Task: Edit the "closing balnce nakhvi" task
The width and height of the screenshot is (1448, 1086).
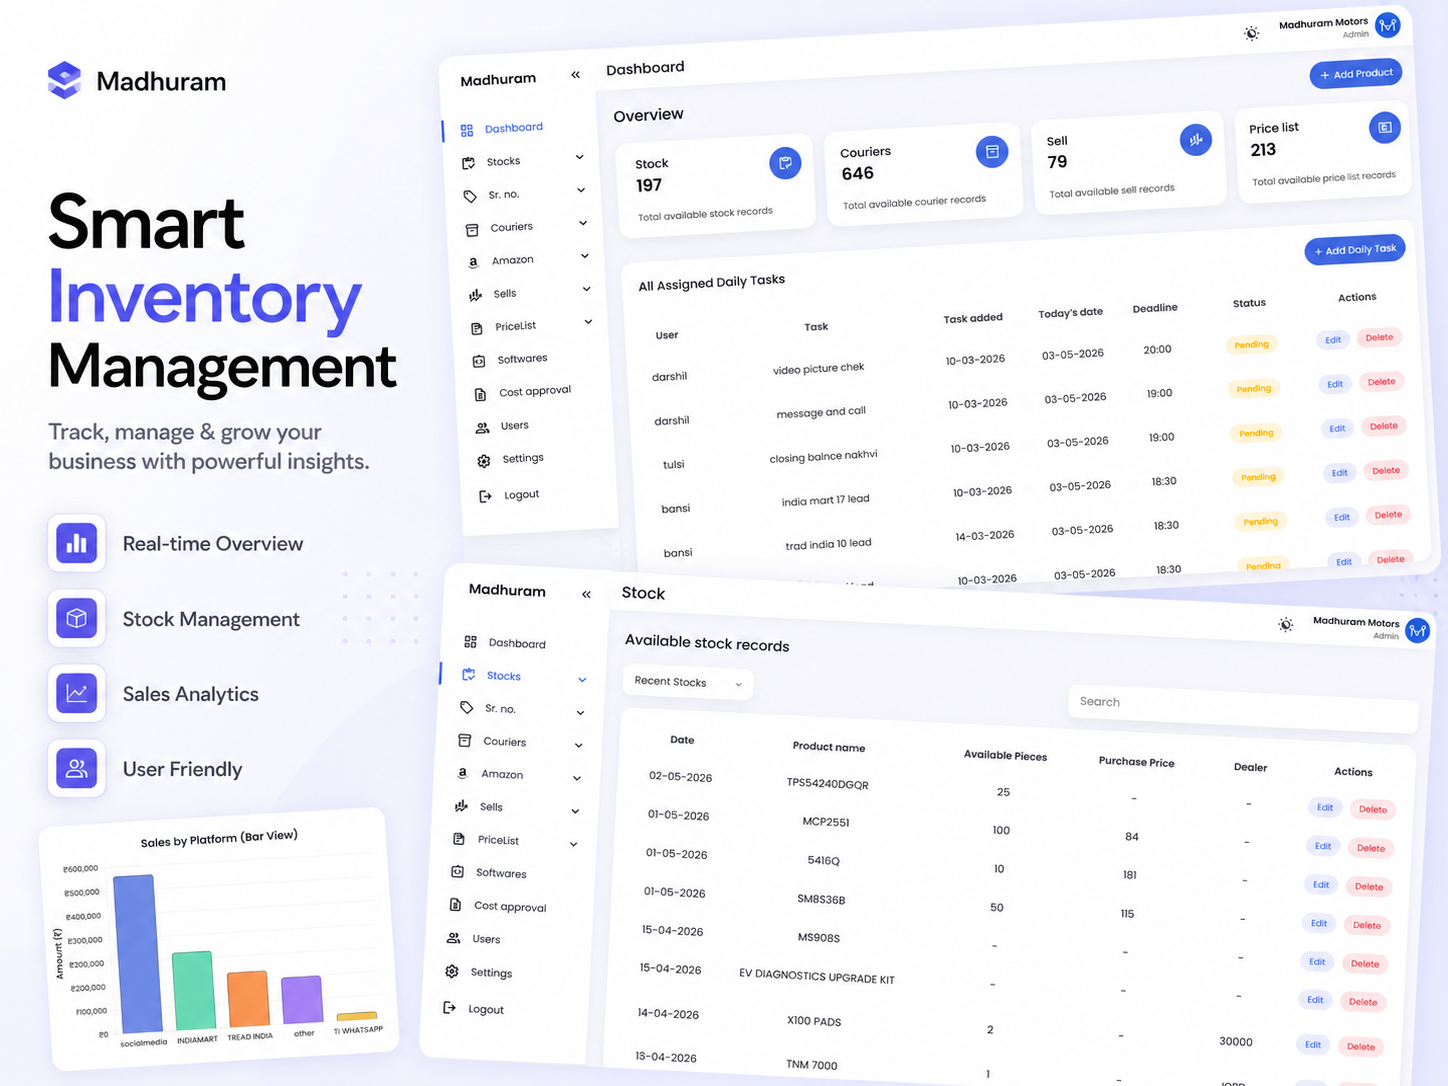Action: click(1337, 429)
